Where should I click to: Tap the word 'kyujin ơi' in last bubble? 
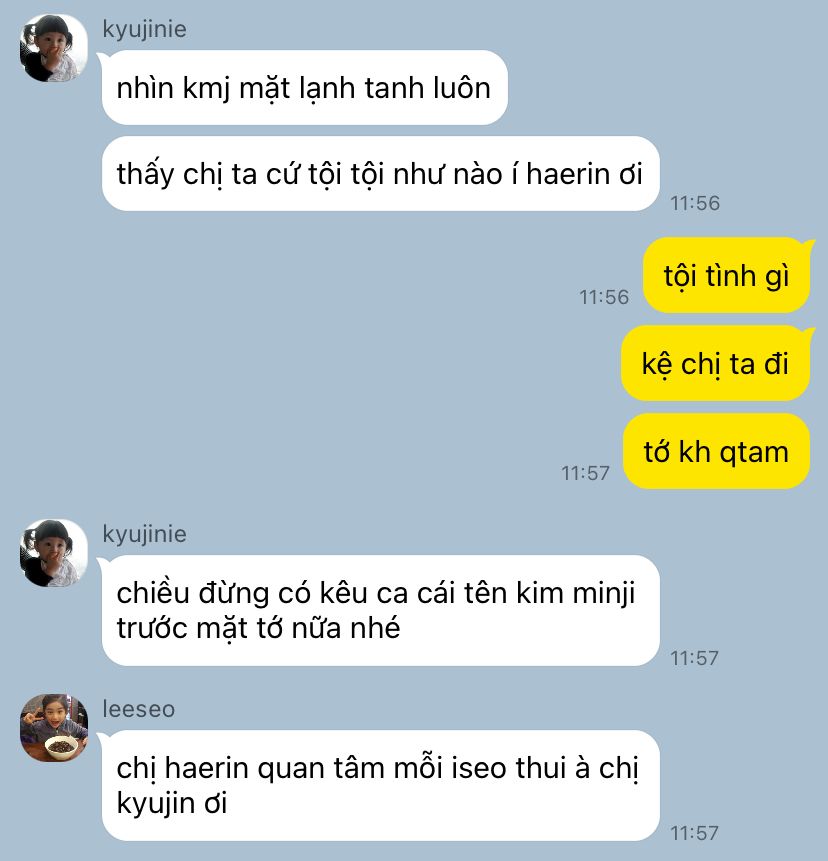point(172,804)
